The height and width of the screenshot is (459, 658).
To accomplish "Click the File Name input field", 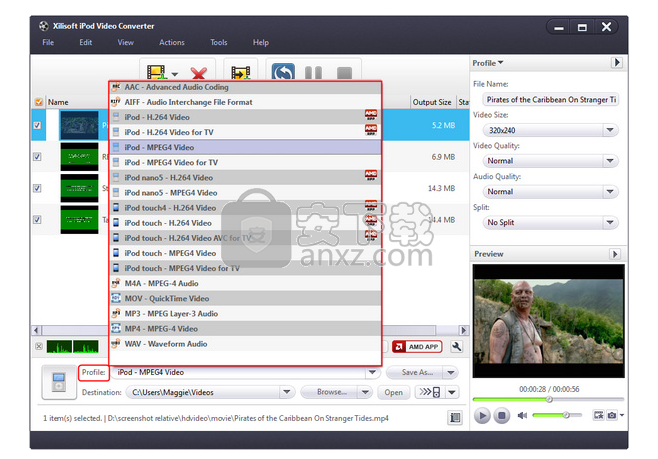I will [x=550, y=99].
